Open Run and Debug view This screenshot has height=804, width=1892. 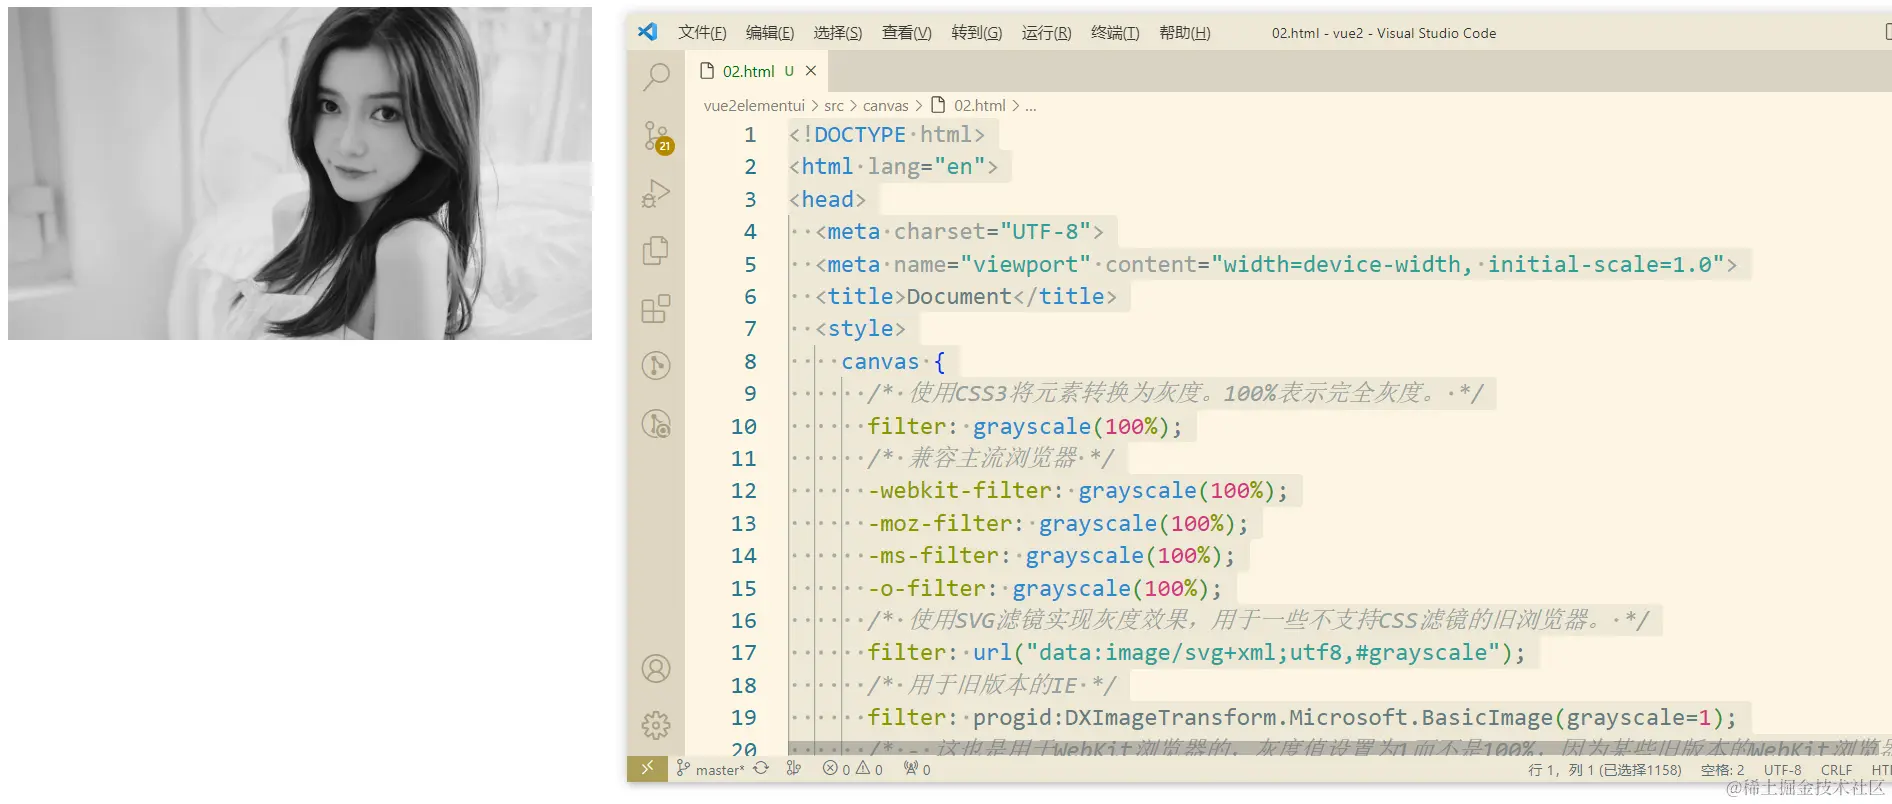[656, 193]
